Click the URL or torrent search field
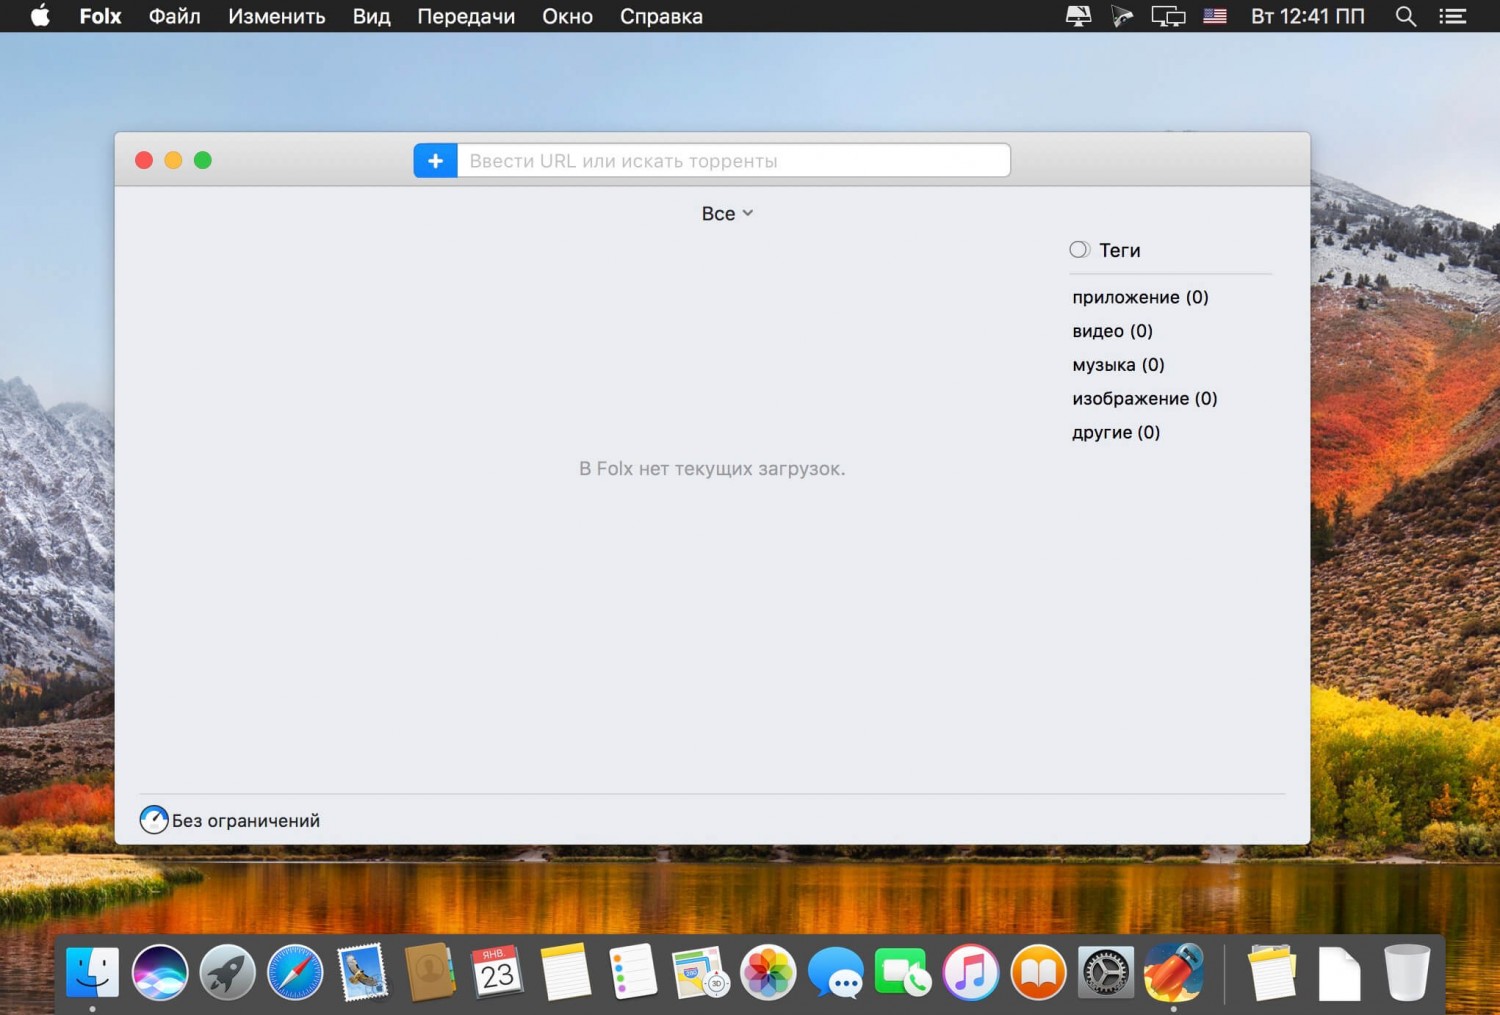1500x1015 pixels. pyautogui.click(x=733, y=160)
